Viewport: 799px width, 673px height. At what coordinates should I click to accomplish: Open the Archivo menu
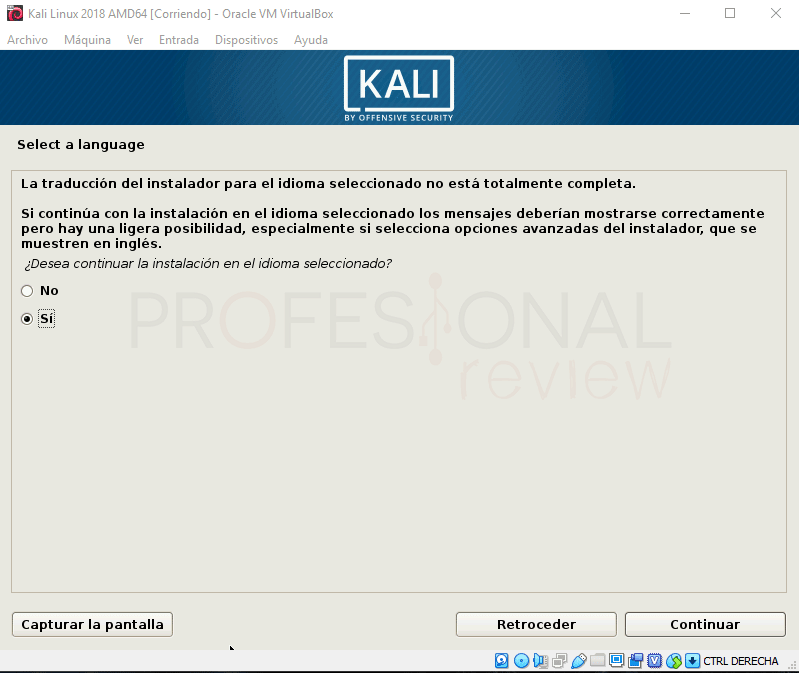pos(28,40)
